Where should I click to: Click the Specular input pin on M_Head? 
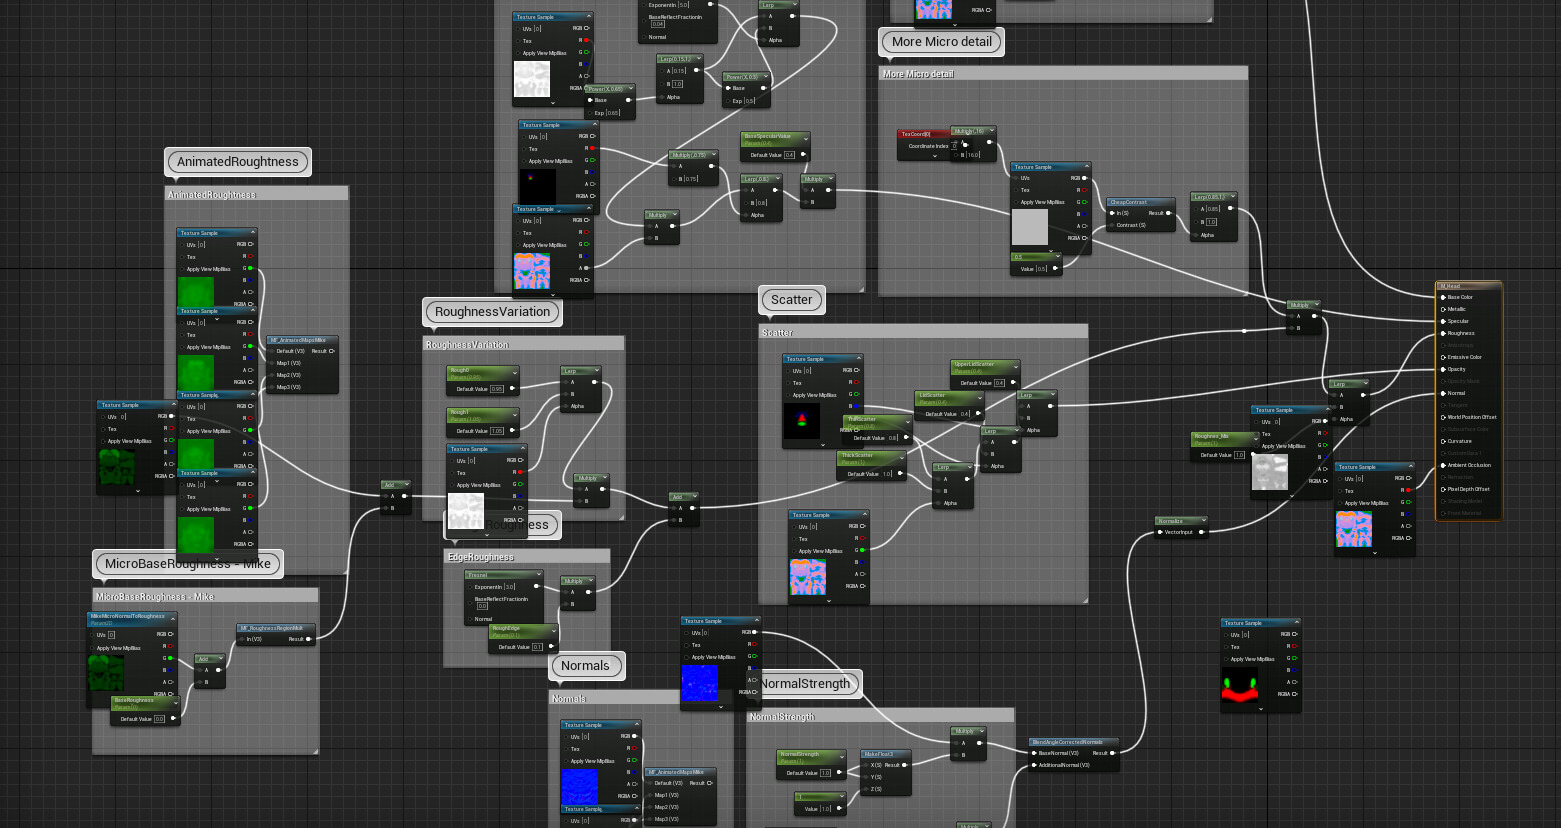(1442, 321)
